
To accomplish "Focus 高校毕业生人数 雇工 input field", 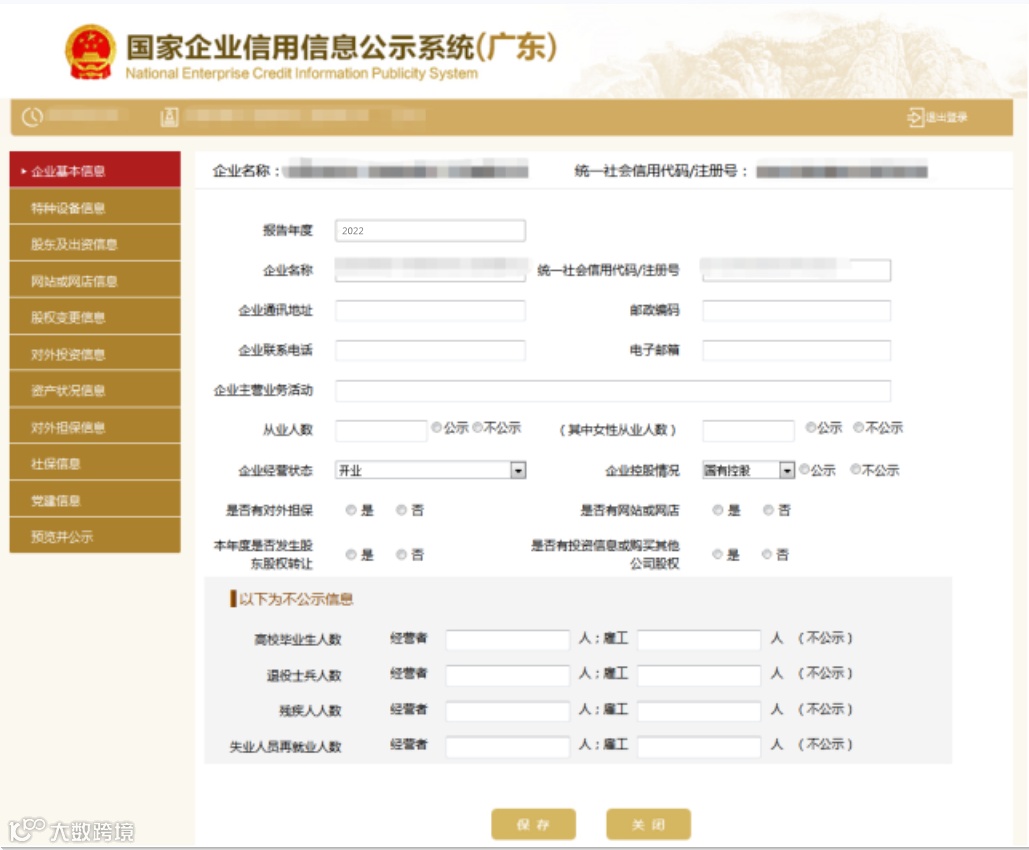I will coord(699,639).
